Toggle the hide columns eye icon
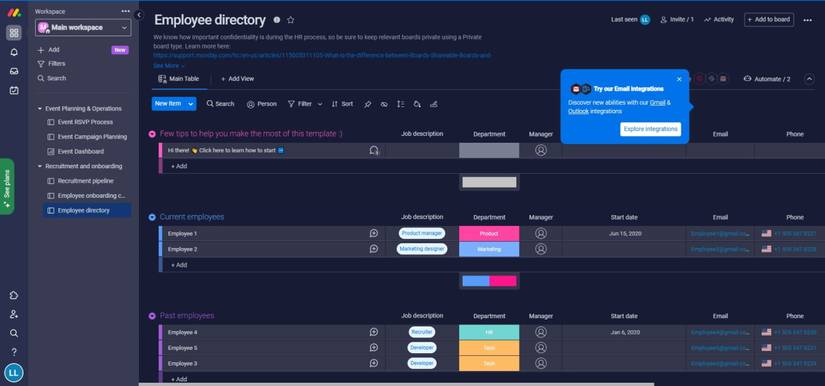 (x=384, y=104)
